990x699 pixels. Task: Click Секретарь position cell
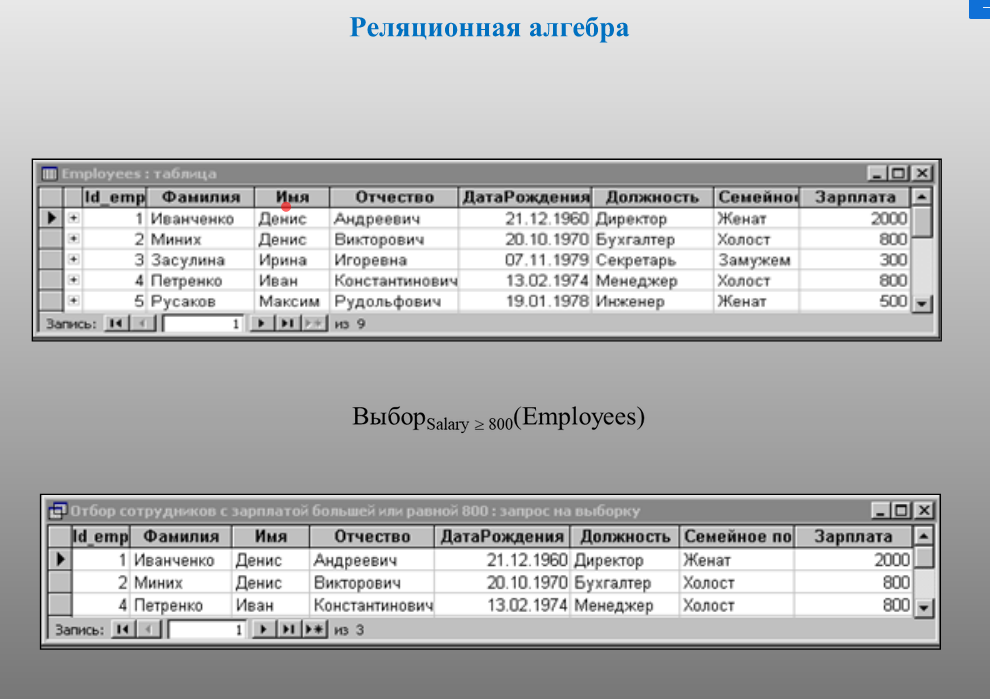[x=653, y=260]
